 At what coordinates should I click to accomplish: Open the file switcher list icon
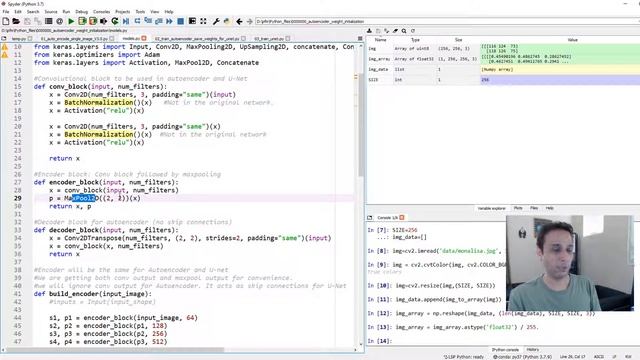point(49,21)
